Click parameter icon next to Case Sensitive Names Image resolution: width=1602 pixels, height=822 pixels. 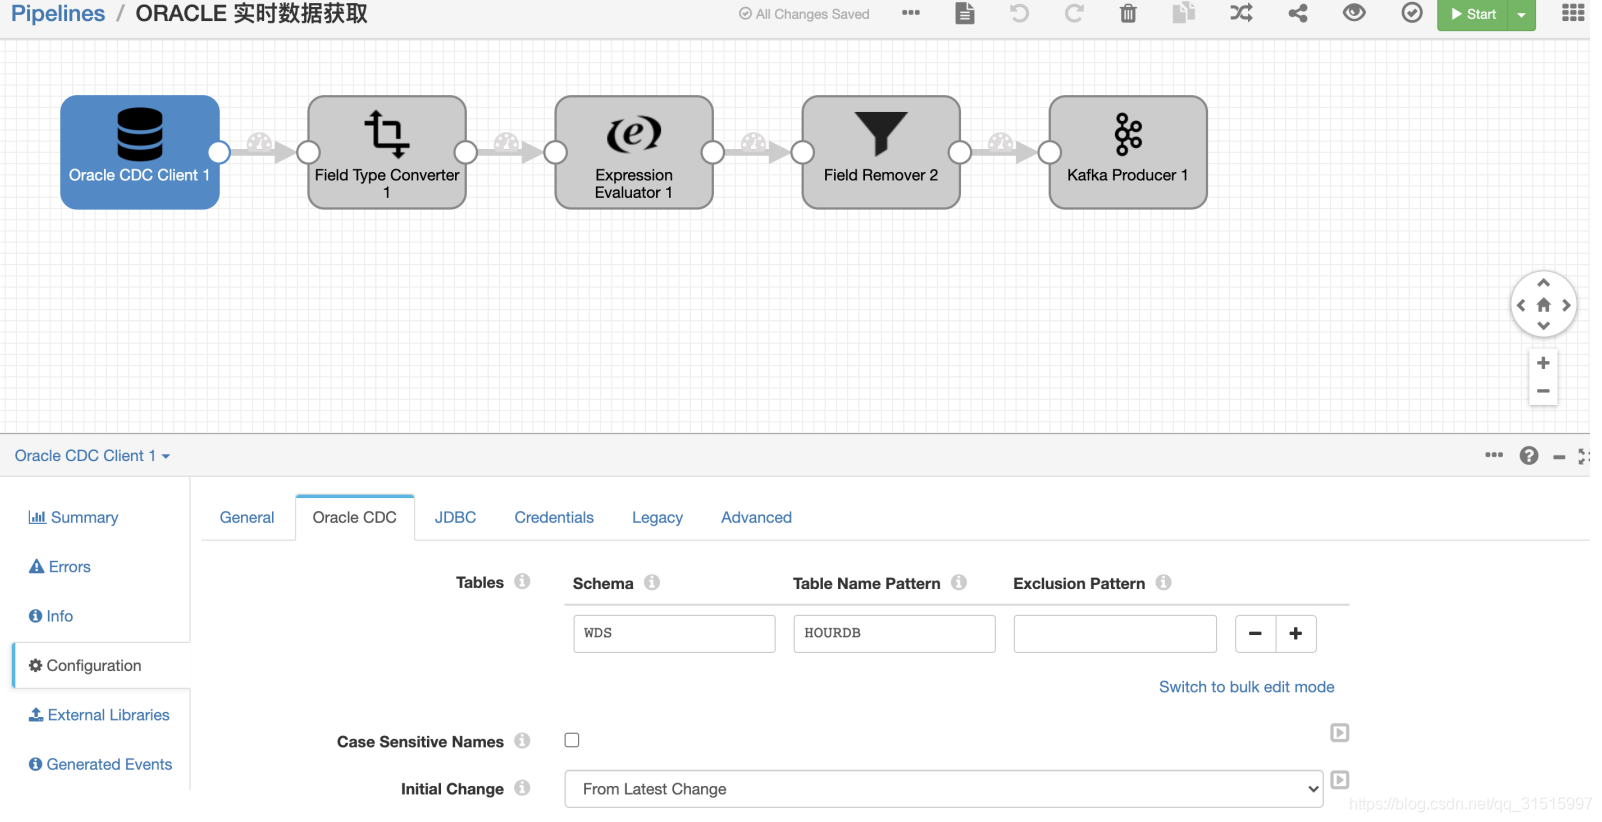coord(1340,733)
